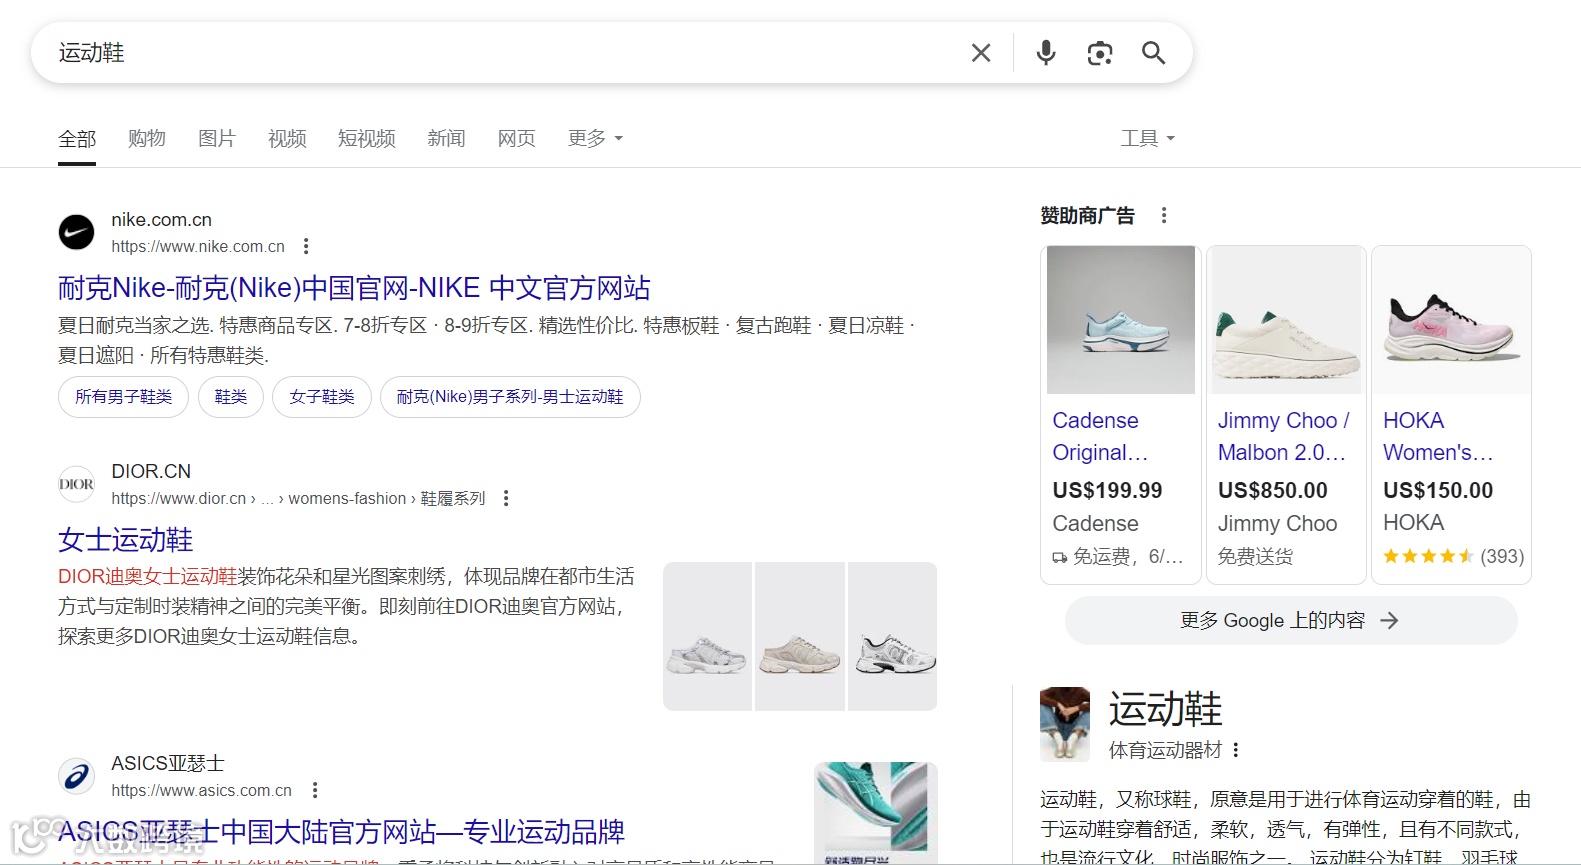Open the 赞助商广告 more options menu
This screenshot has height=865, width=1581.
pos(1164,215)
